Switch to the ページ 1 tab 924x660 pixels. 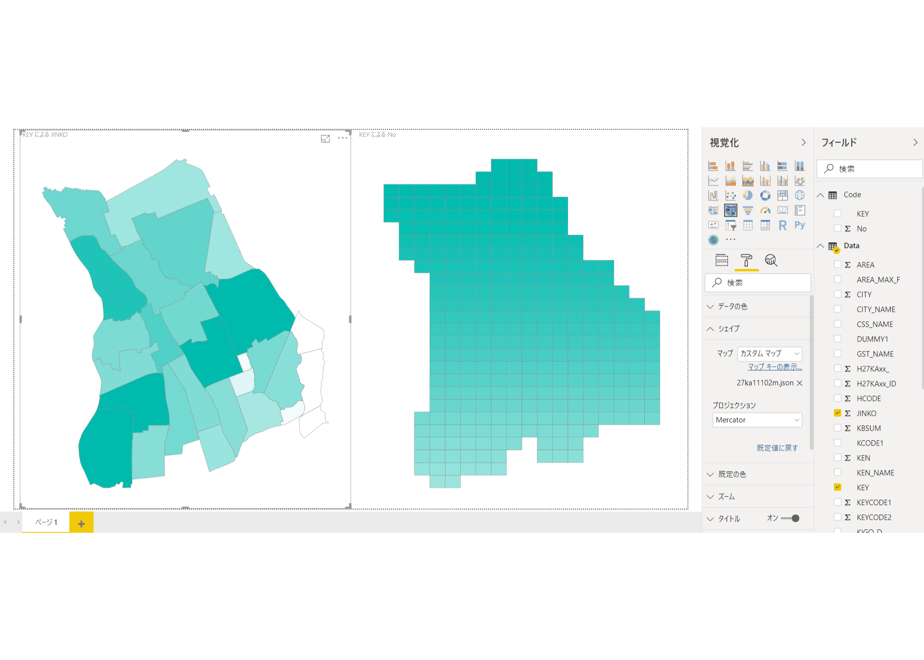[46, 523]
